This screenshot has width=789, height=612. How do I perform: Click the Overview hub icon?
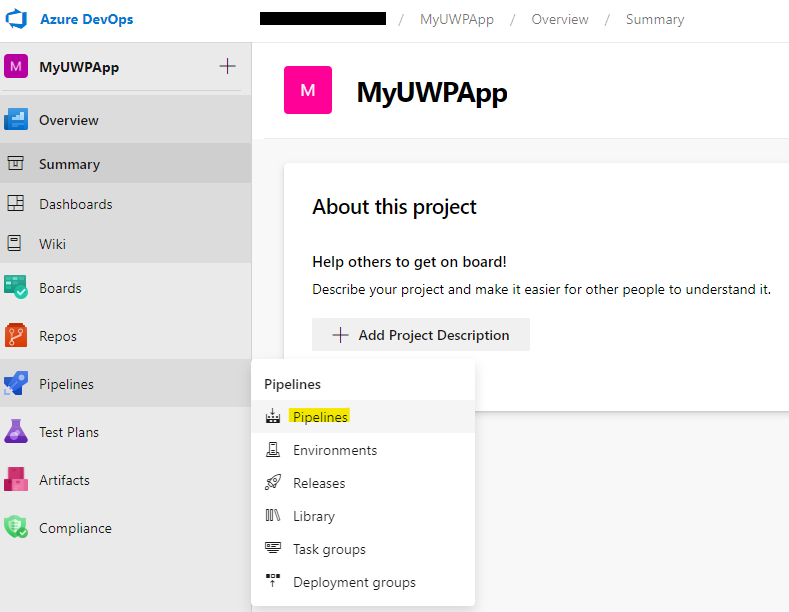(x=16, y=120)
